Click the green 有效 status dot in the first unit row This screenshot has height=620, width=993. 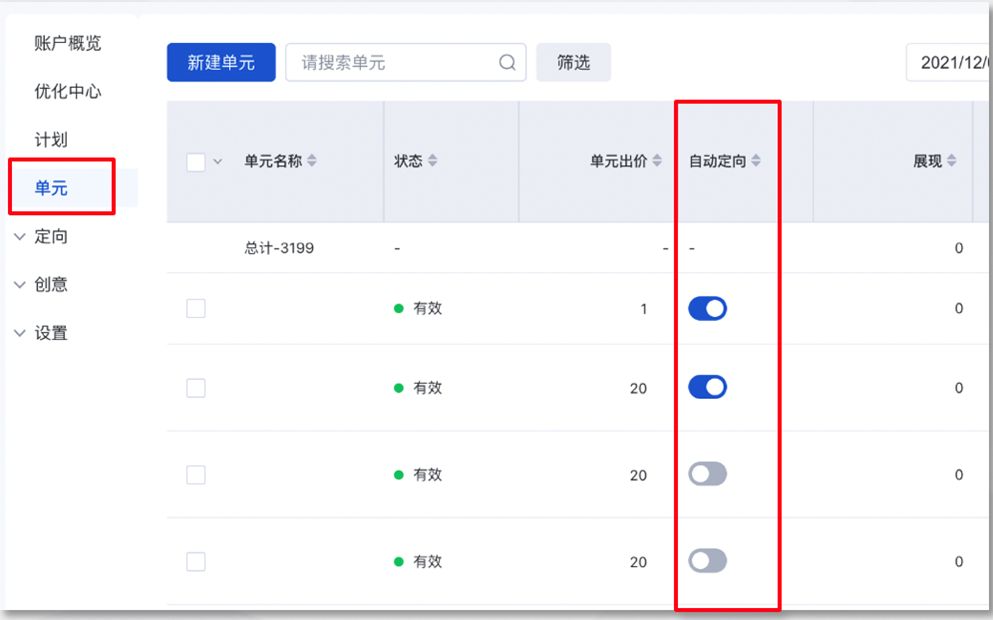tap(399, 308)
